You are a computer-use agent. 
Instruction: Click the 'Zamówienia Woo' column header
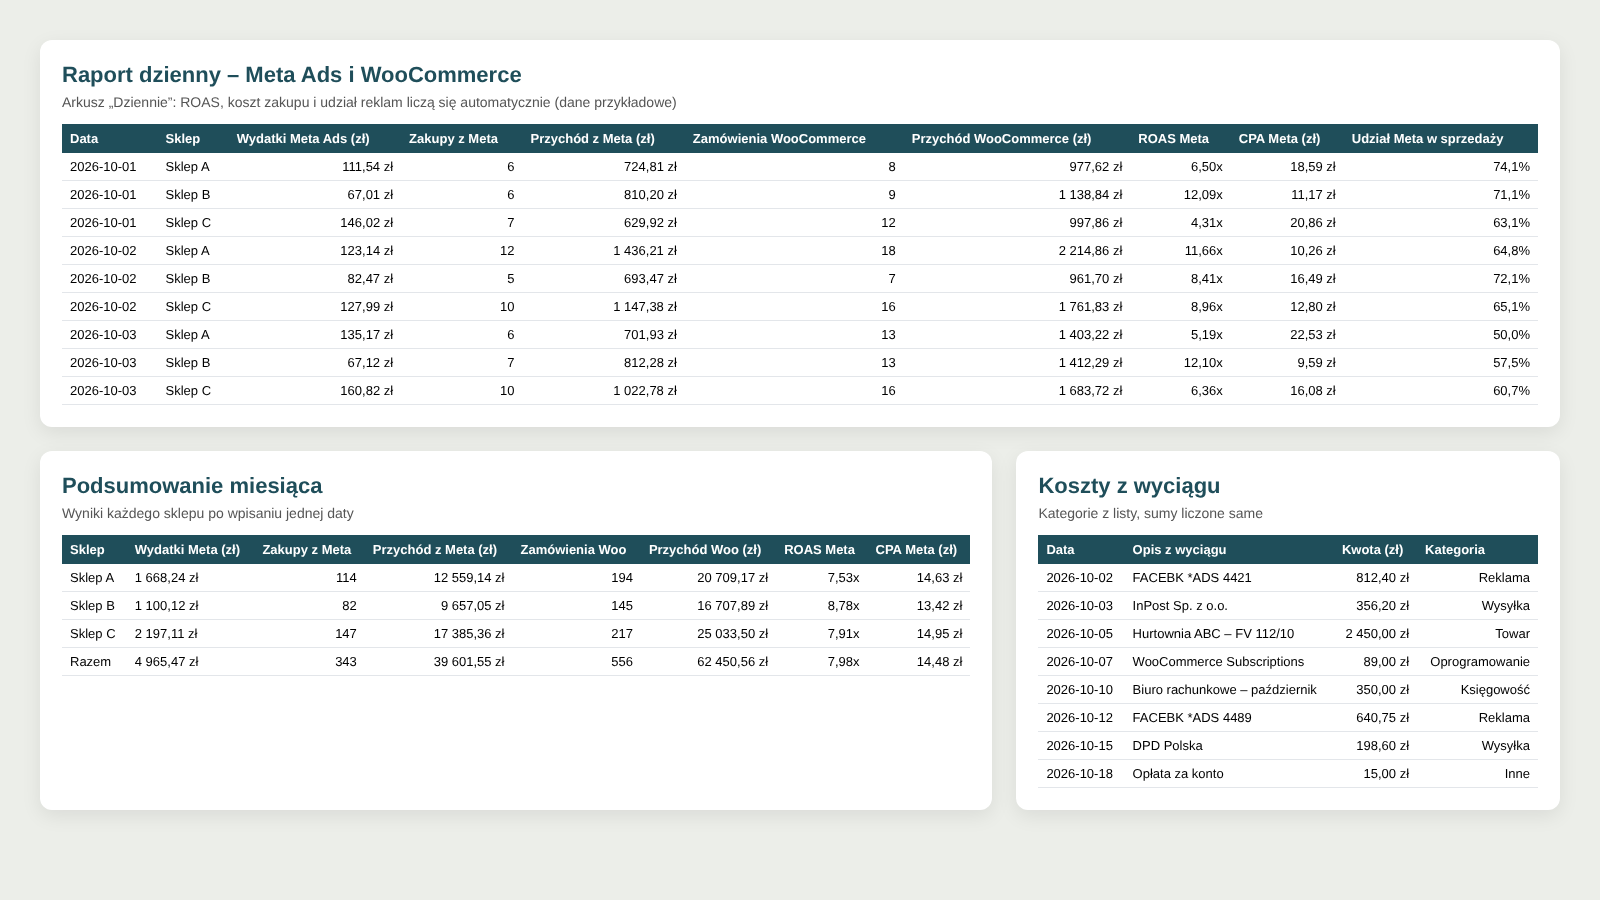573,550
